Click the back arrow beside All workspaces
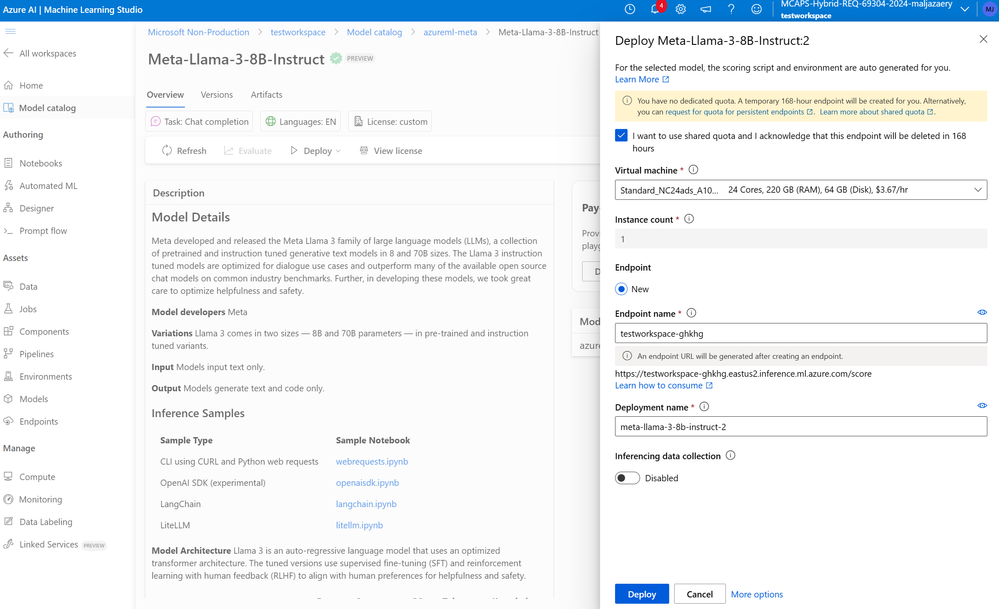Screen dimensions: 999x609 8,54
